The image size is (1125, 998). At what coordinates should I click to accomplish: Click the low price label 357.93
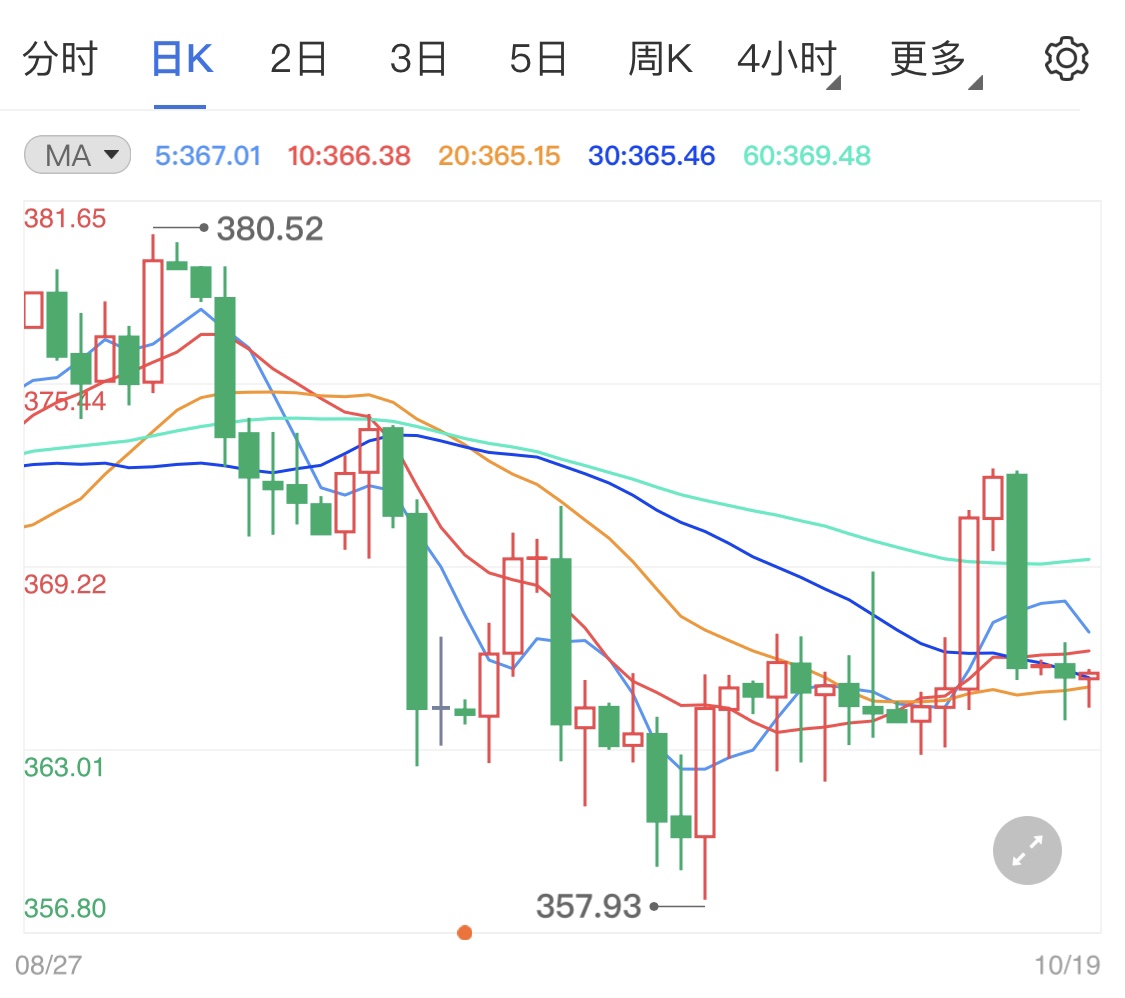point(588,906)
